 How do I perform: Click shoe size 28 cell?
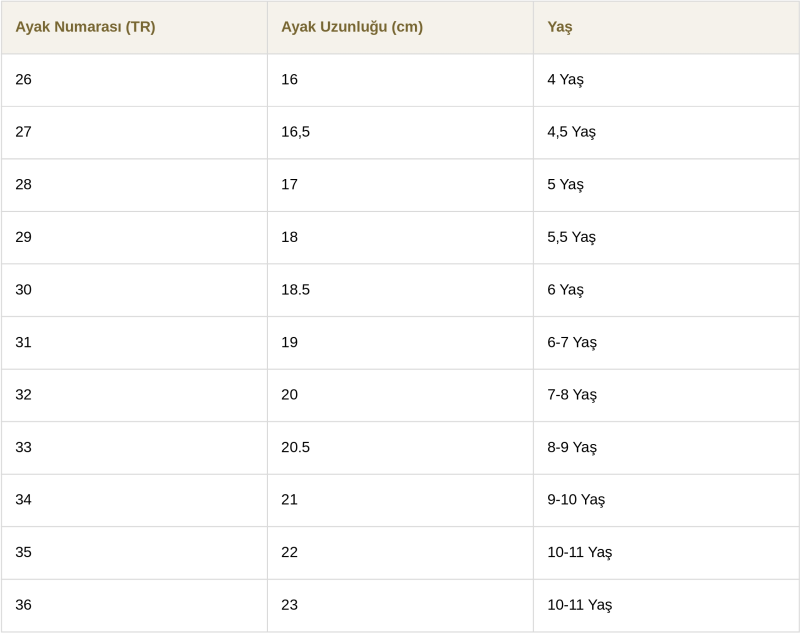[23, 184]
